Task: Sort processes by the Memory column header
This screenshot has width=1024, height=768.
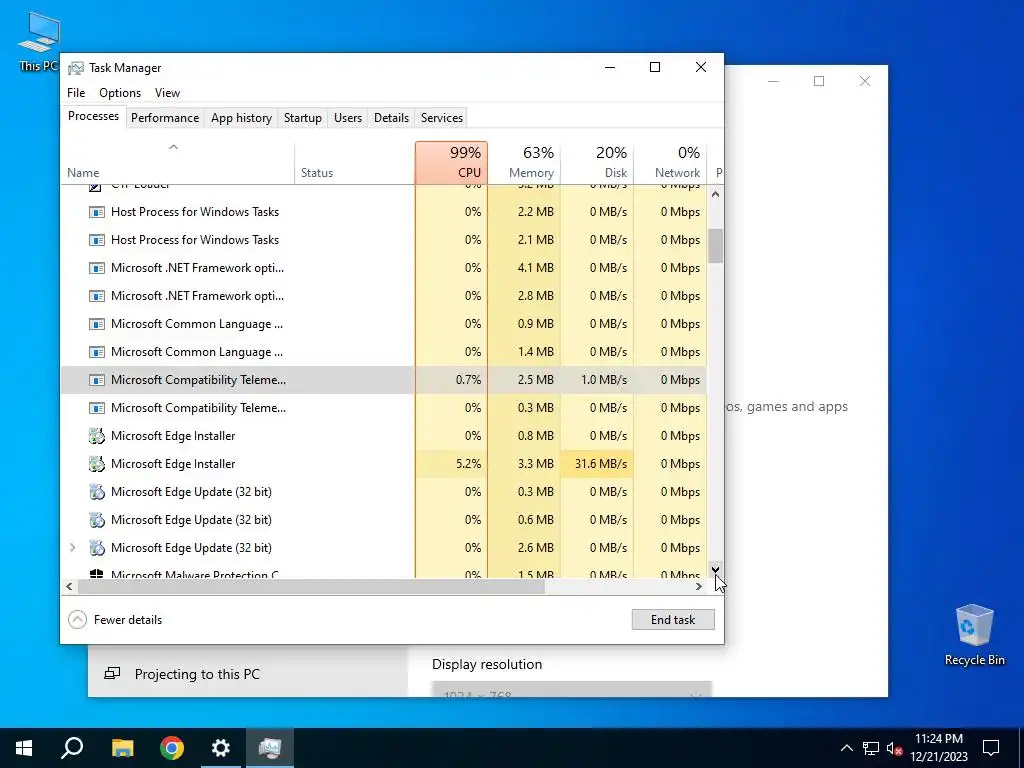Action: 524,163
